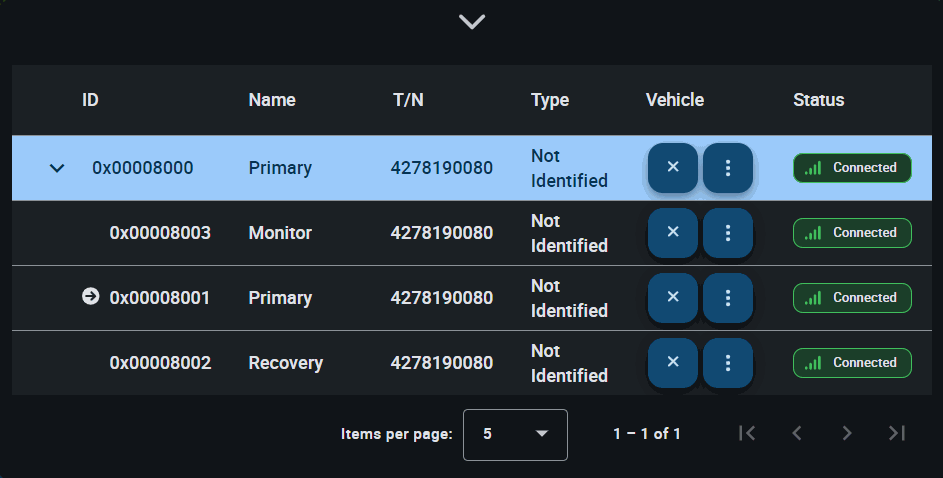Open the three-dot menu for row 0x00008001
943x478 pixels.
pos(728,298)
